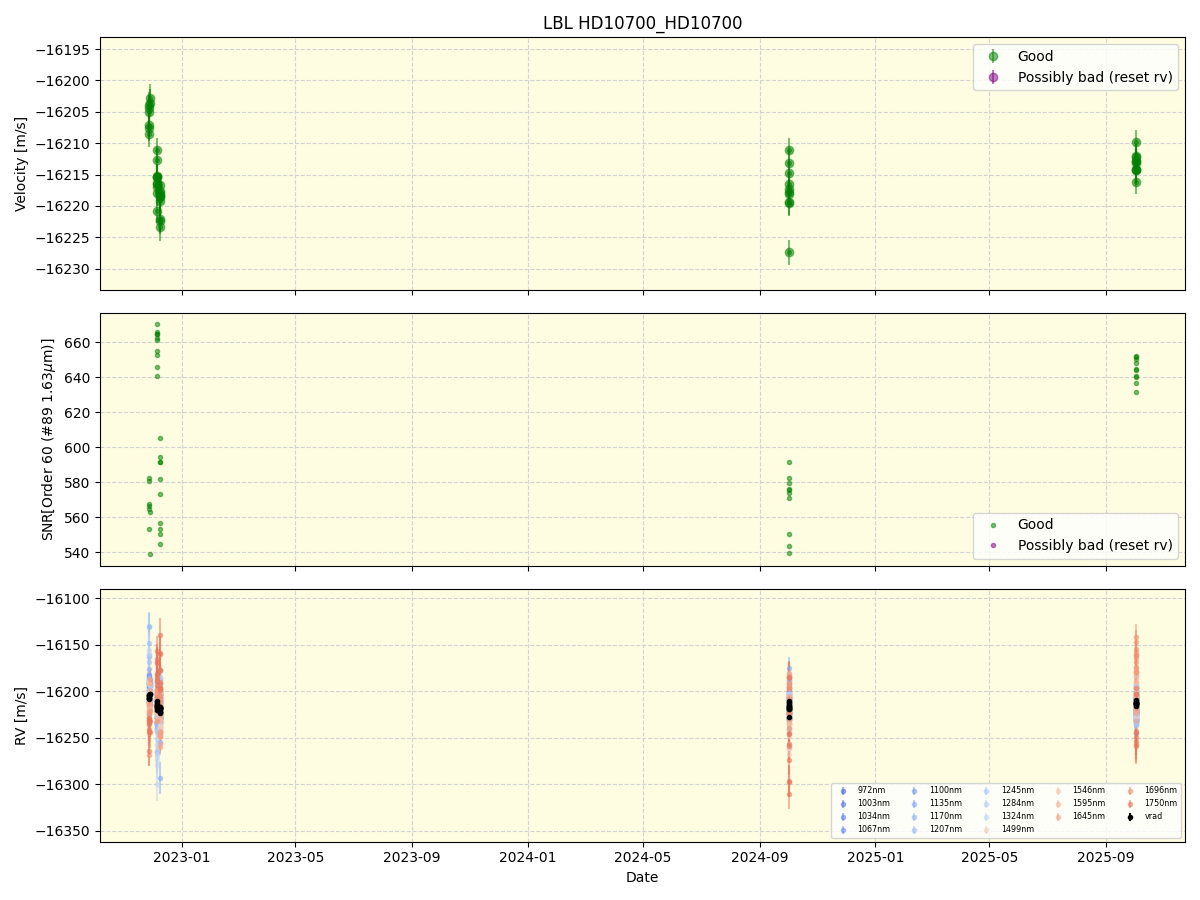Click the 1207nm legend label
1200x900 pixels.
[946, 829]
